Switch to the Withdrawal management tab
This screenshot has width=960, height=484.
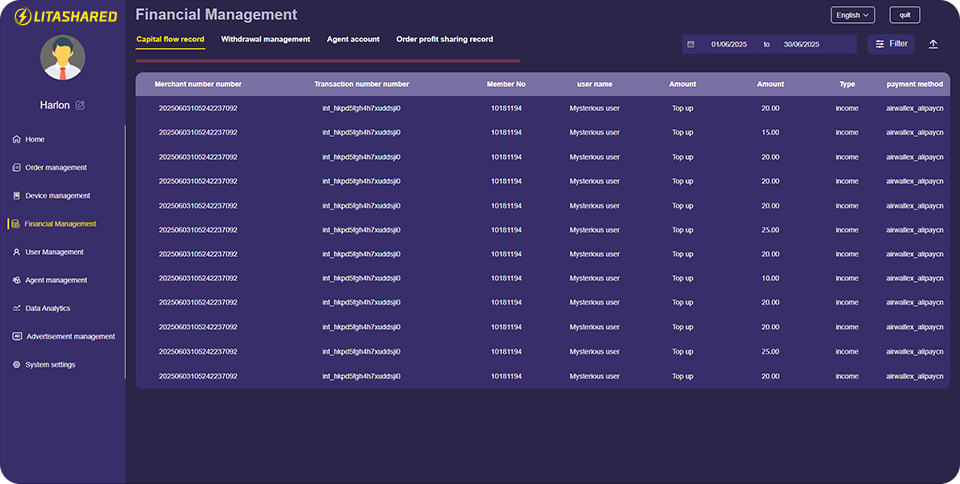(266, 39)
